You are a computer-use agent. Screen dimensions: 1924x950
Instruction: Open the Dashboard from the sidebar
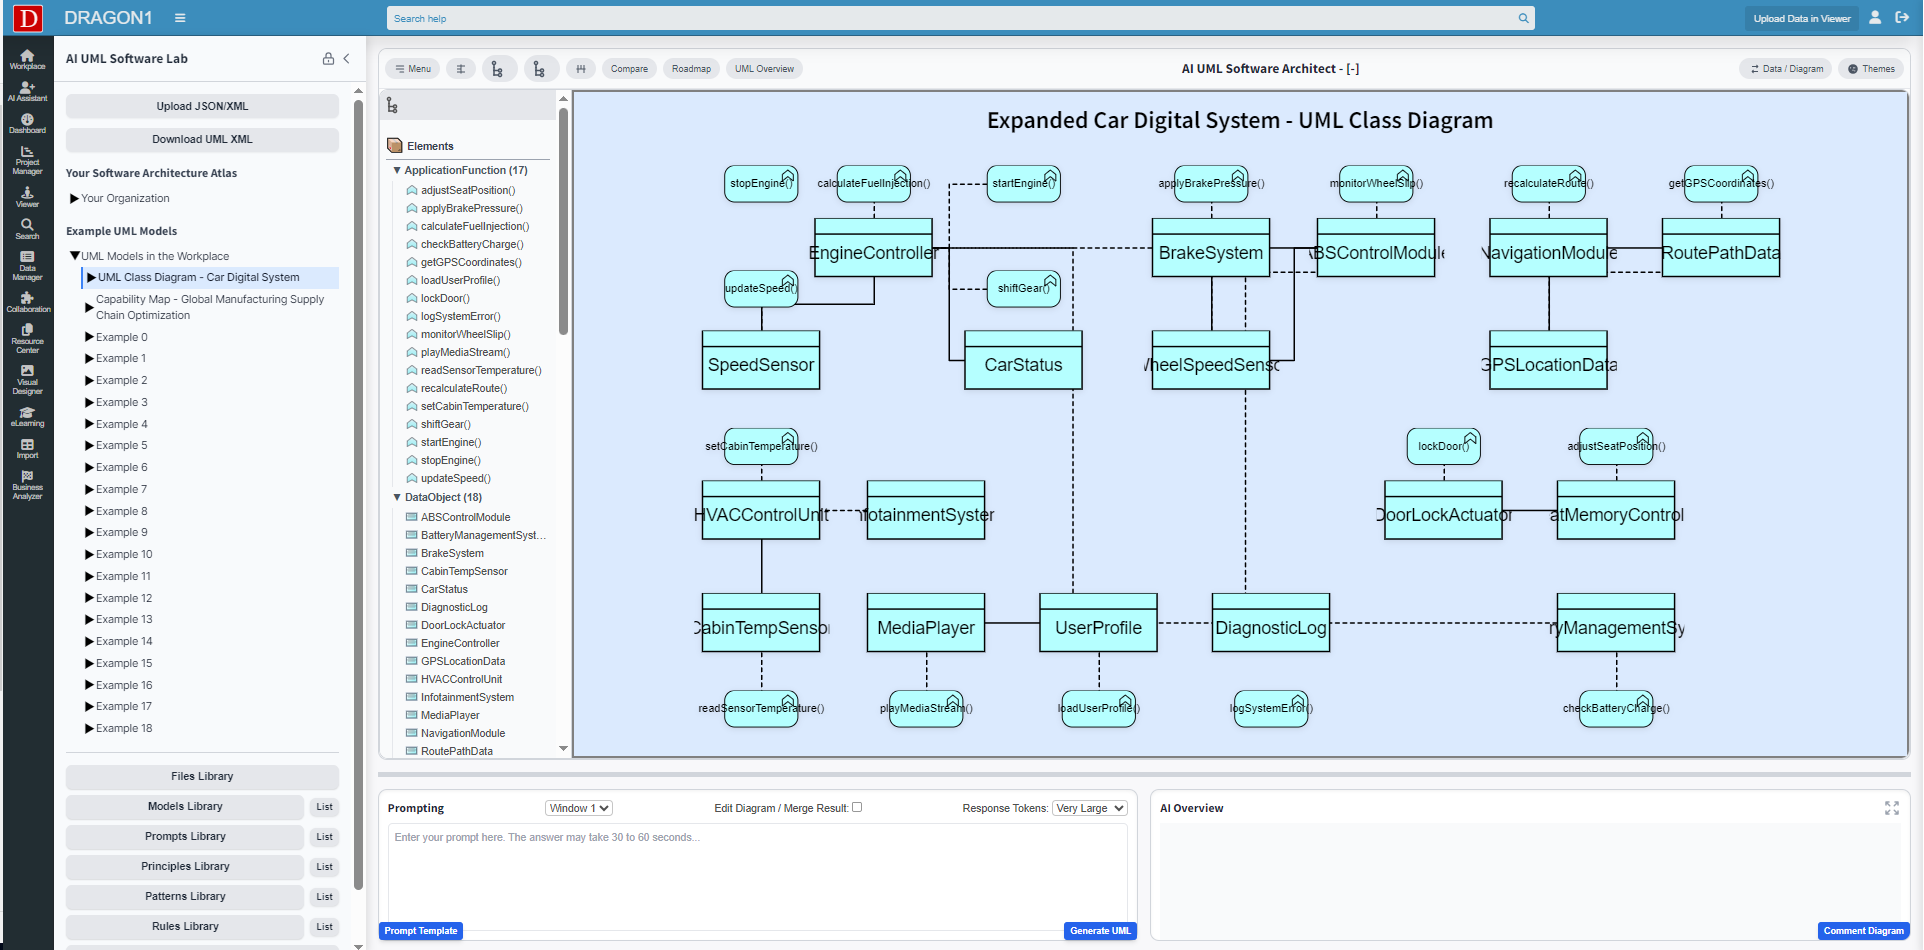[x=27, y=123]
